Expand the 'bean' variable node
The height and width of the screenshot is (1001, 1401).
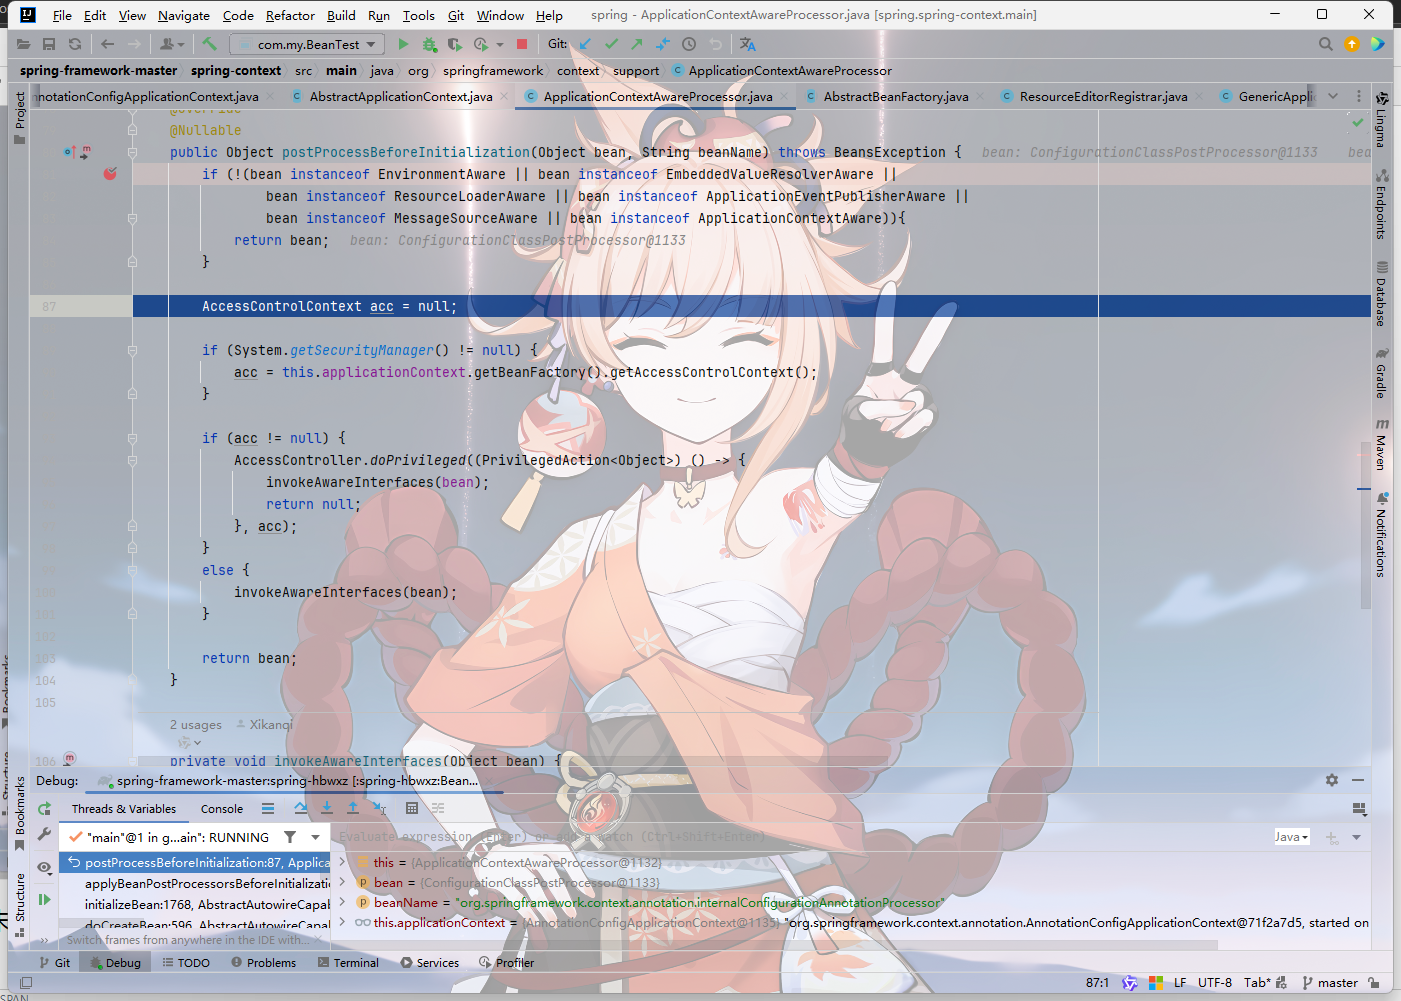click(x=342, y=882)
